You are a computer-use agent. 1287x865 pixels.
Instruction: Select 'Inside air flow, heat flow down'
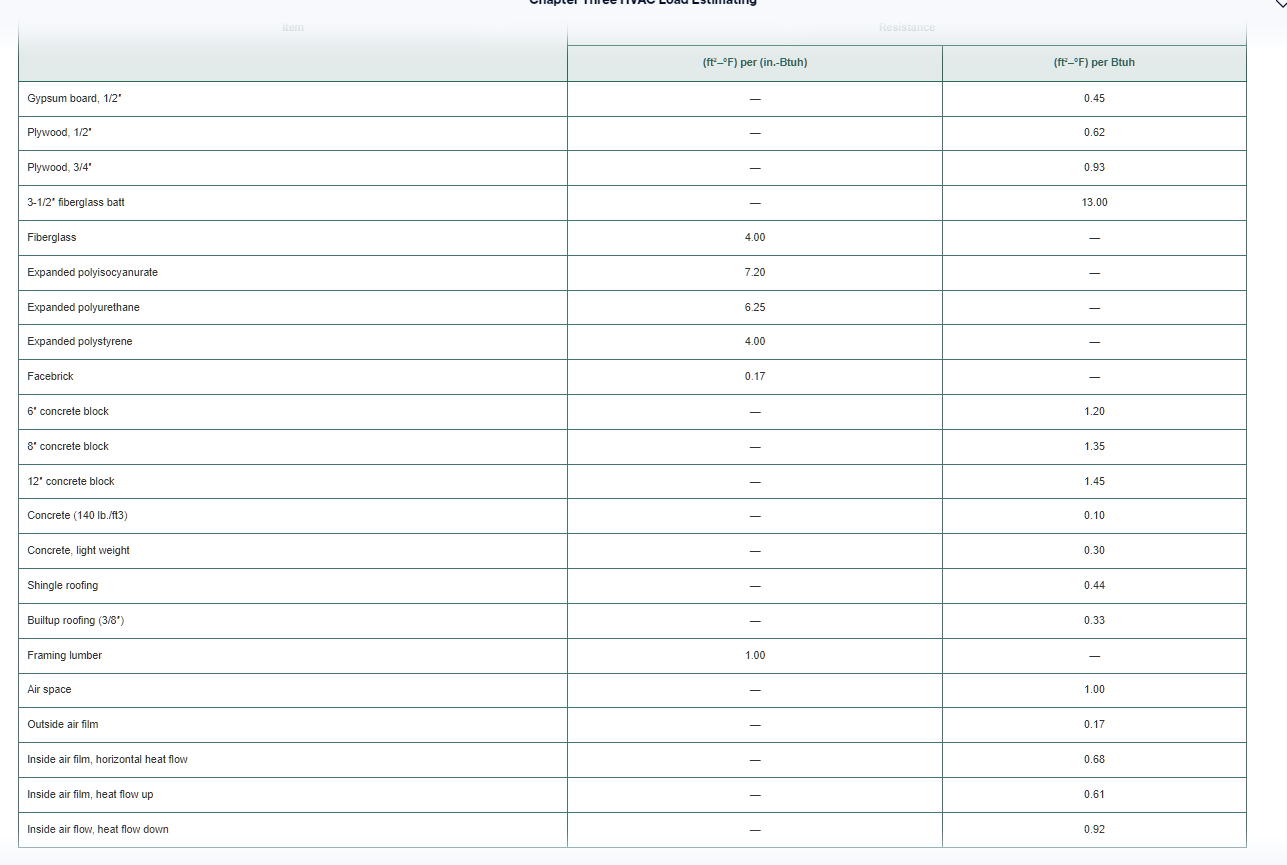pyautogui.click(x=98, y=829)
